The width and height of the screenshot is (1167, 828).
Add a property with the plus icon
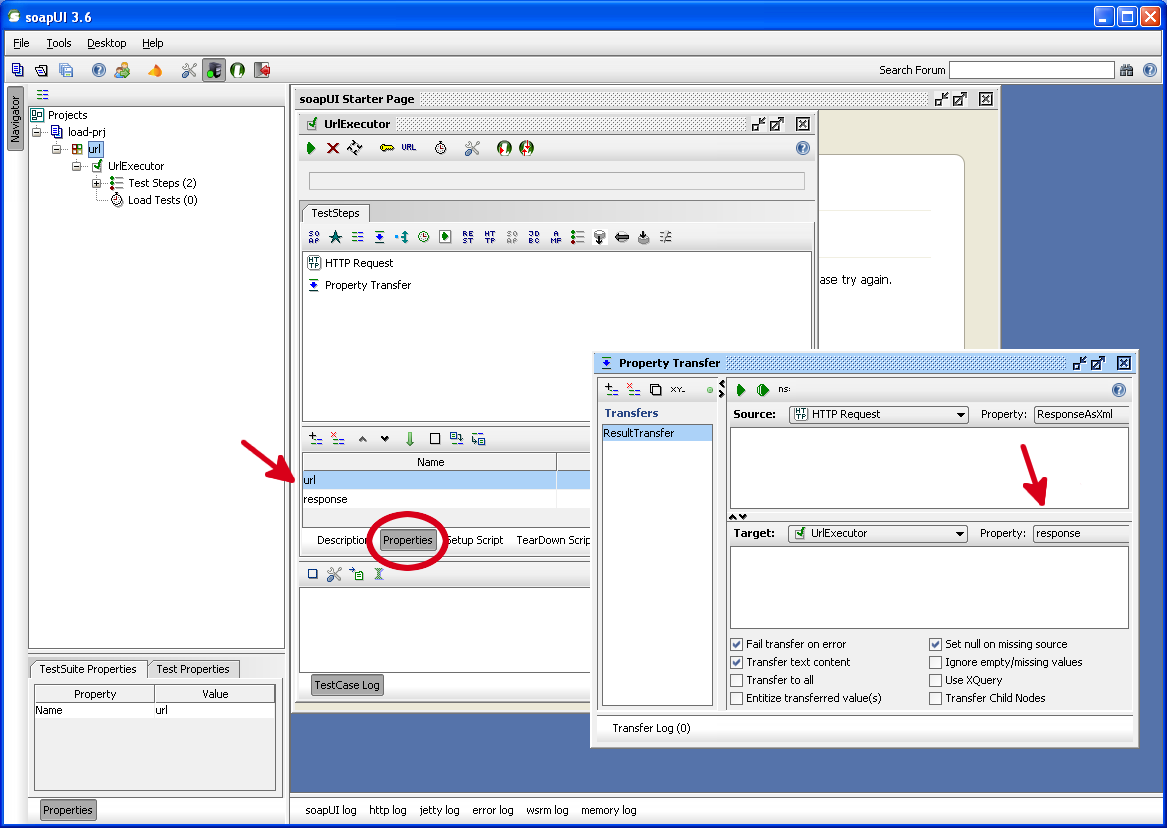coord(315,439)
